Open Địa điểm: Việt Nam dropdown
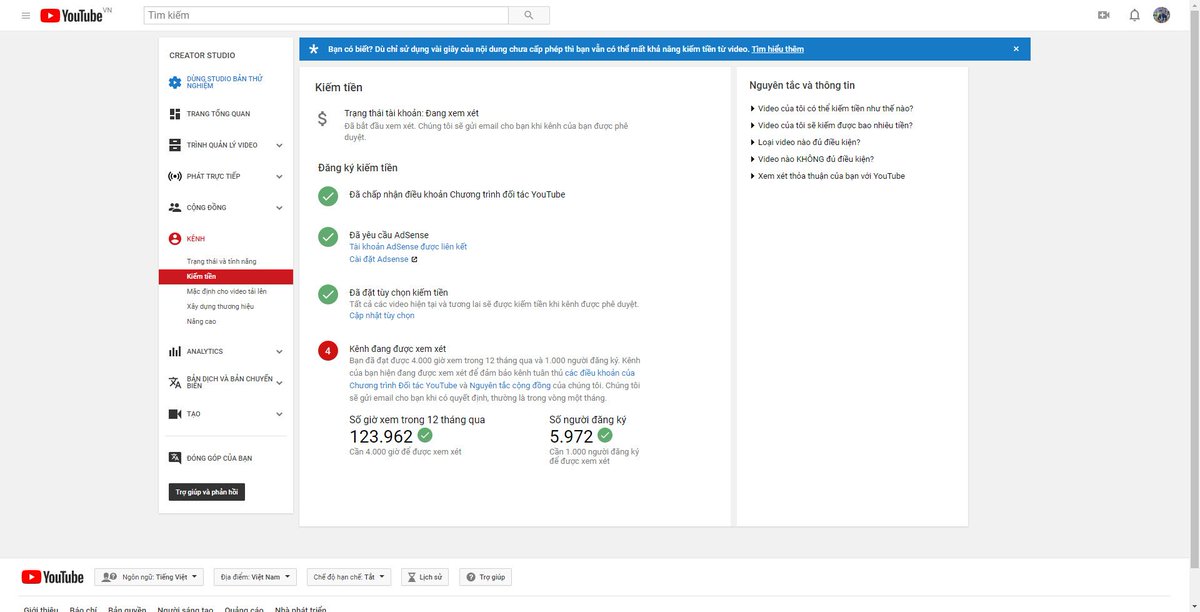 (256, 577)
